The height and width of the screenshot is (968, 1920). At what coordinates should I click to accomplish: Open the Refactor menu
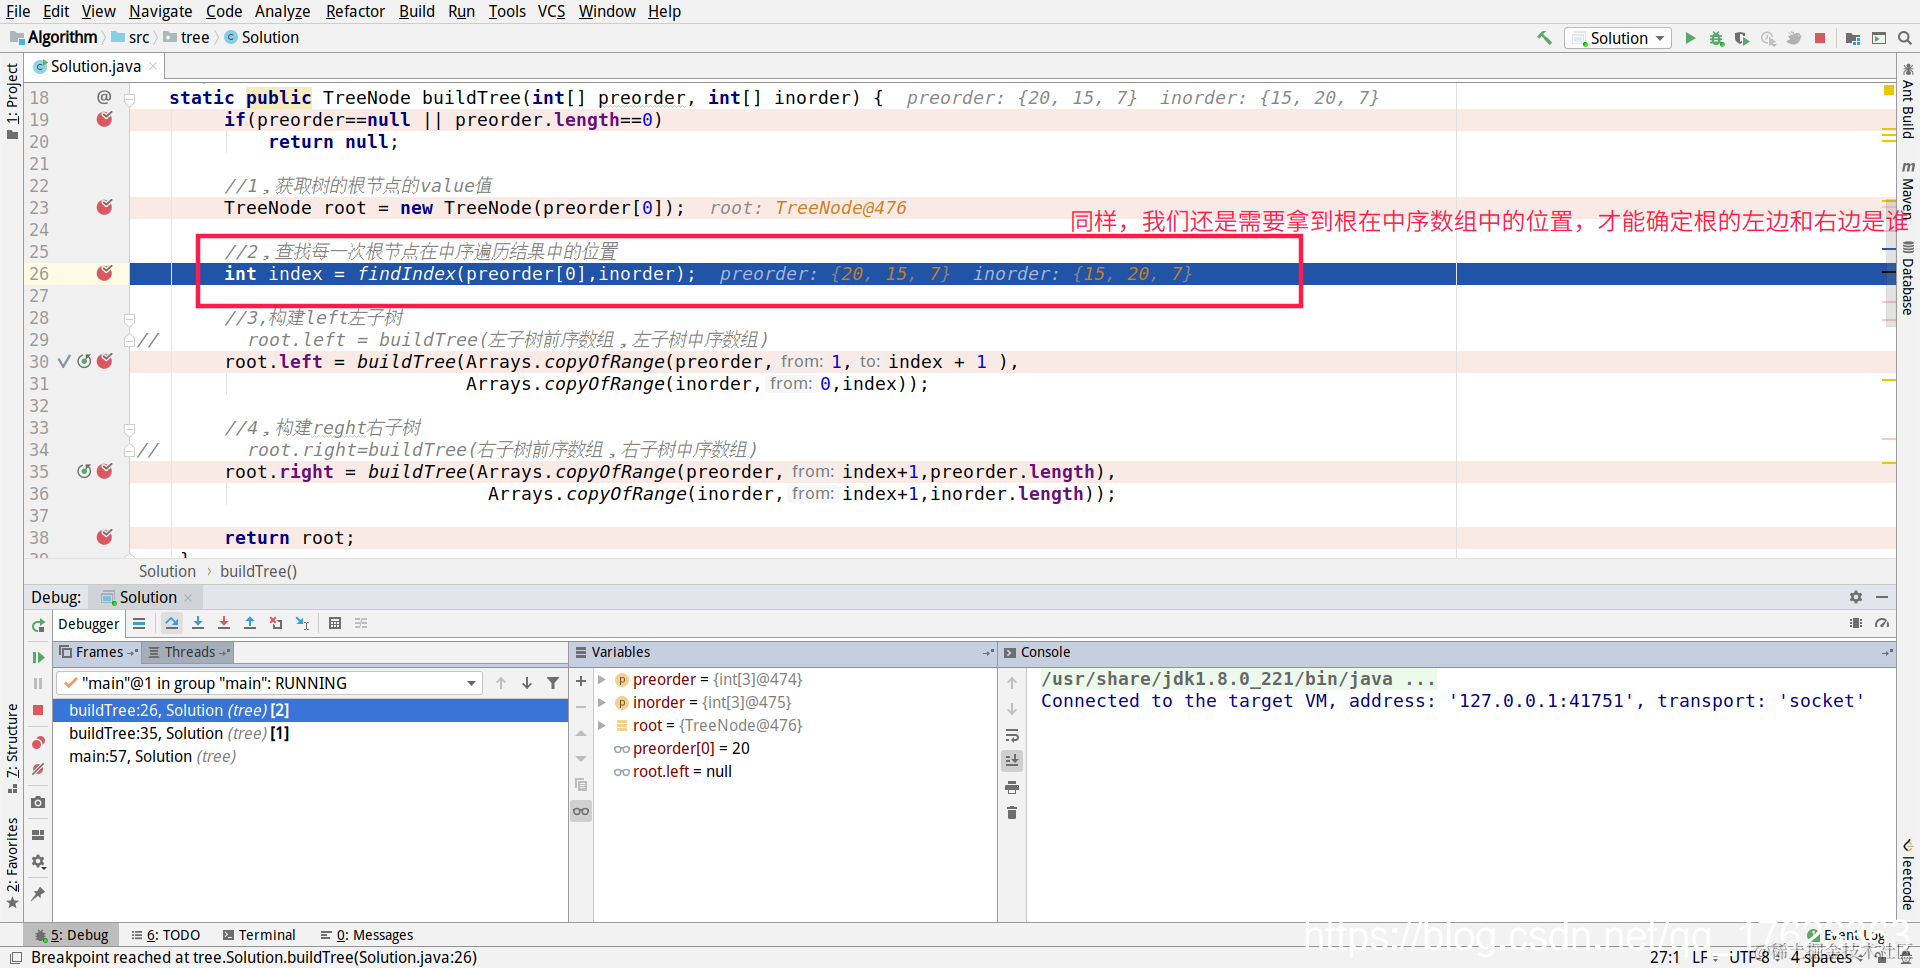click(x=355, y=11)
